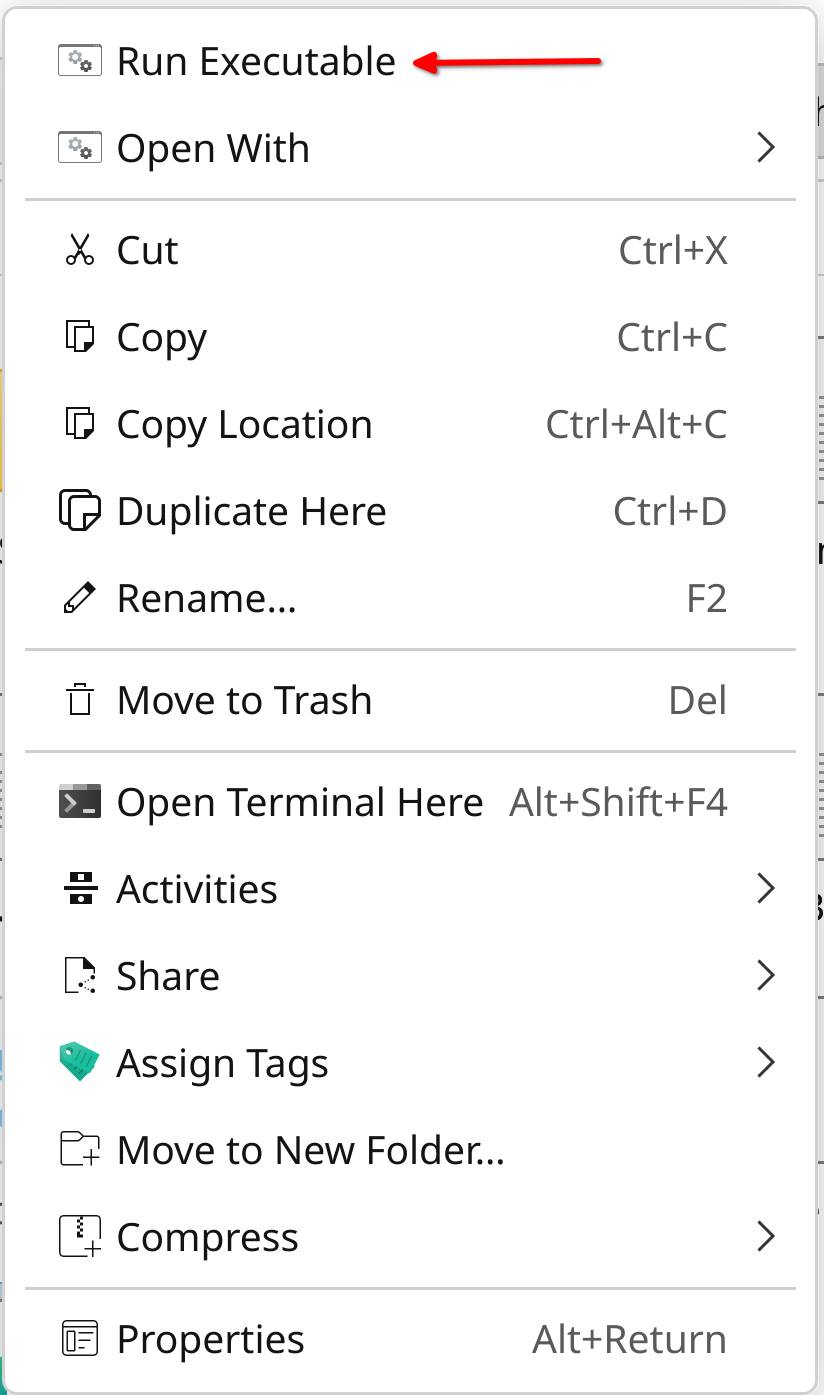
Task: Expand the Assign Tags submenu arrow
Action: [x=766, y=1063]
